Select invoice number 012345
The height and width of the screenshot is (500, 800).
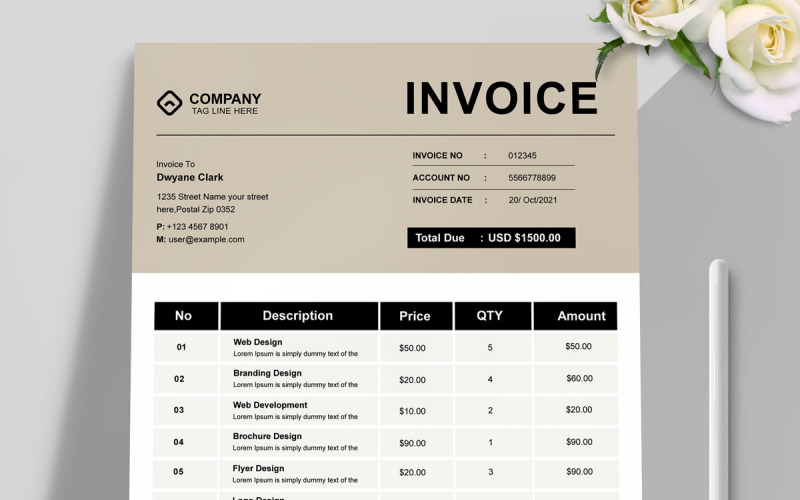click(522, 156)
